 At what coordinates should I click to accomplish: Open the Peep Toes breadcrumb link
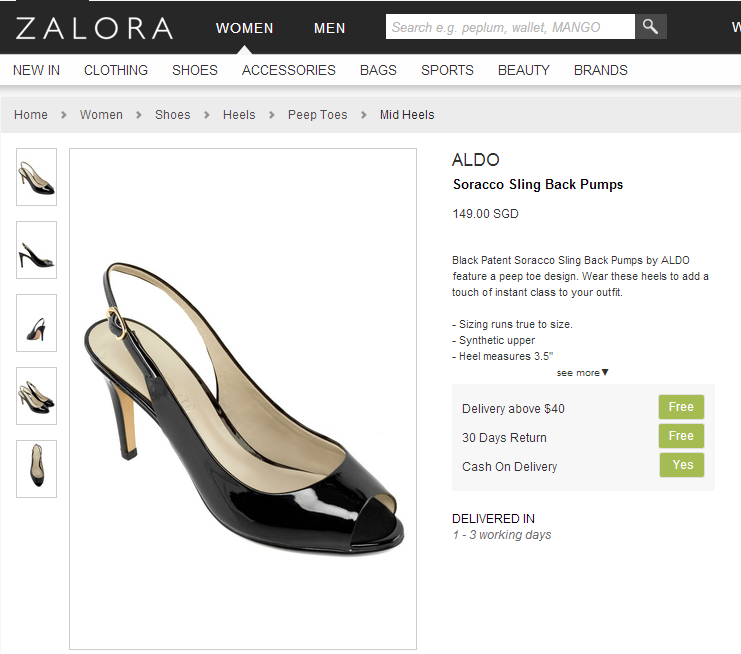[x=318, y=115]
